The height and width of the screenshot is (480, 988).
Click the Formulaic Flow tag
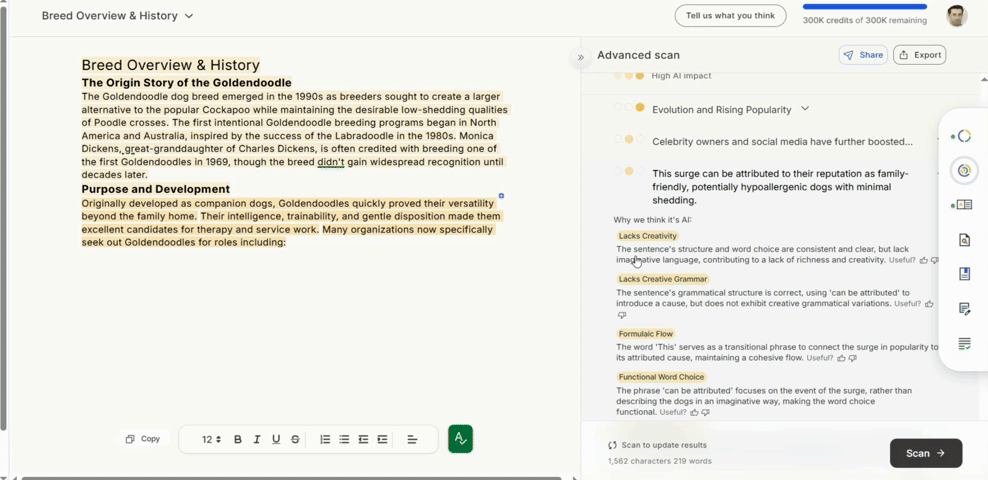coord(646,334)
